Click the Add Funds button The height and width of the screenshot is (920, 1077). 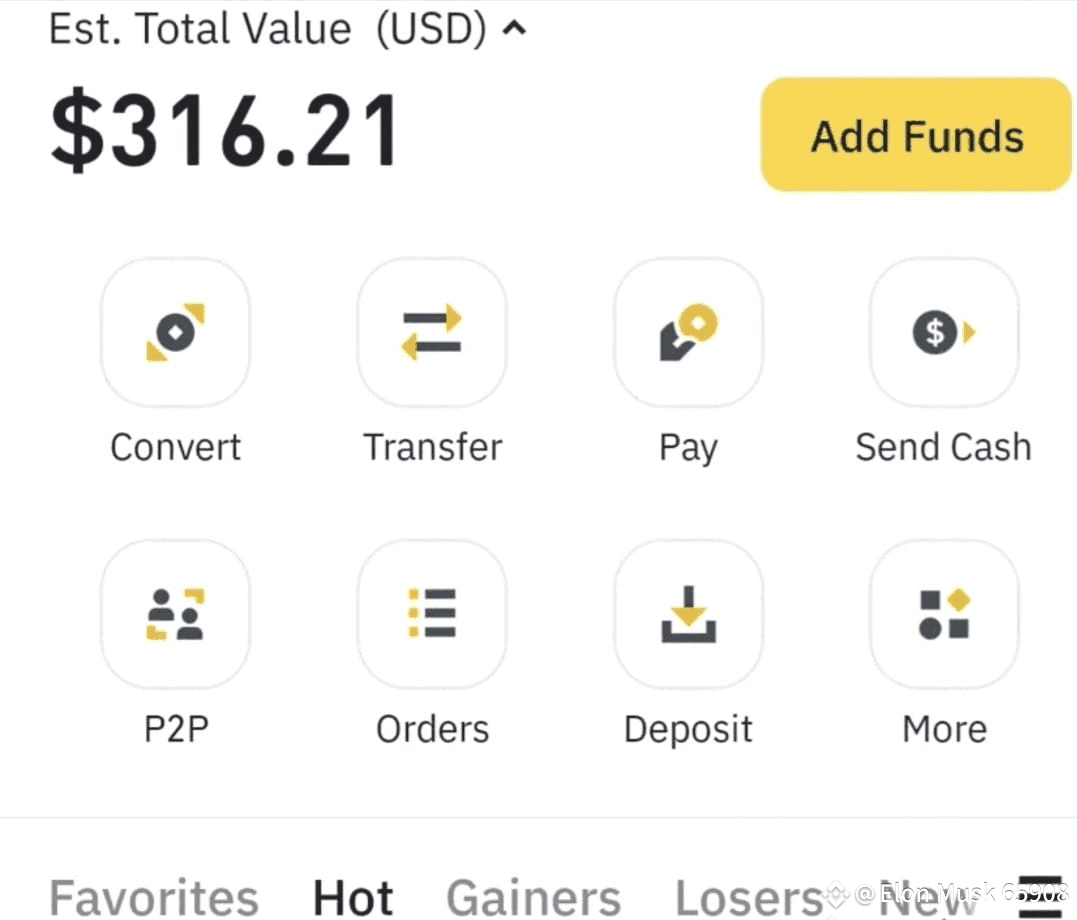point(916,135)
